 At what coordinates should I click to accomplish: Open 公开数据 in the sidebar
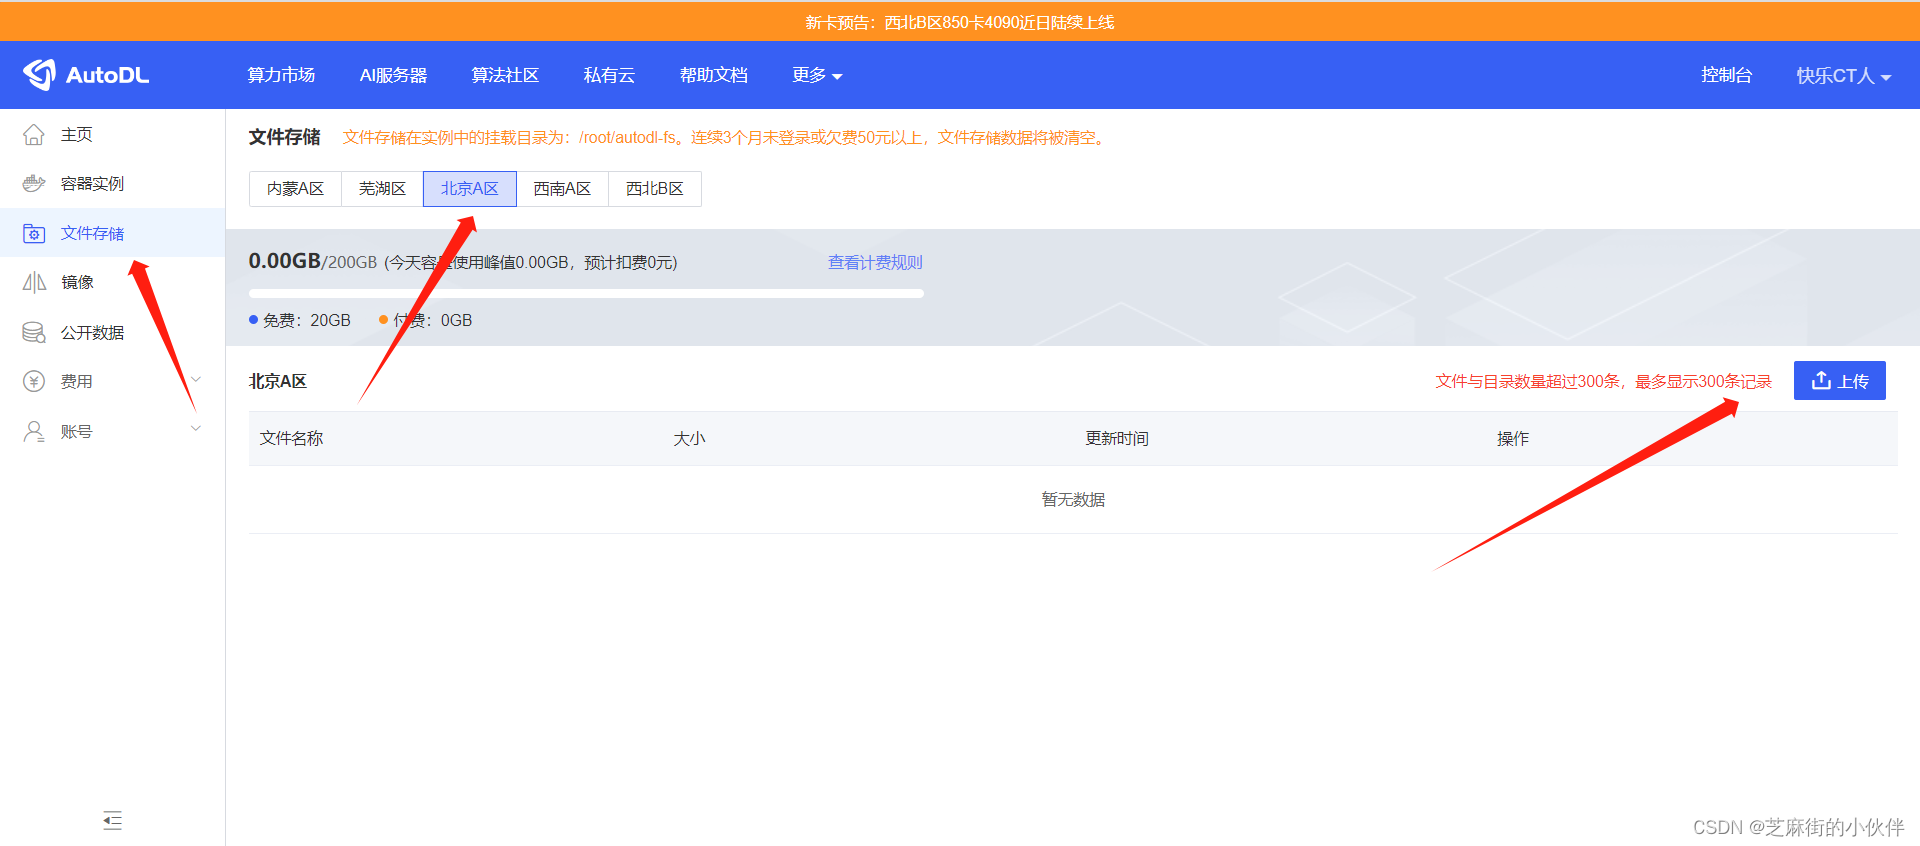click(x=112, y=332)
